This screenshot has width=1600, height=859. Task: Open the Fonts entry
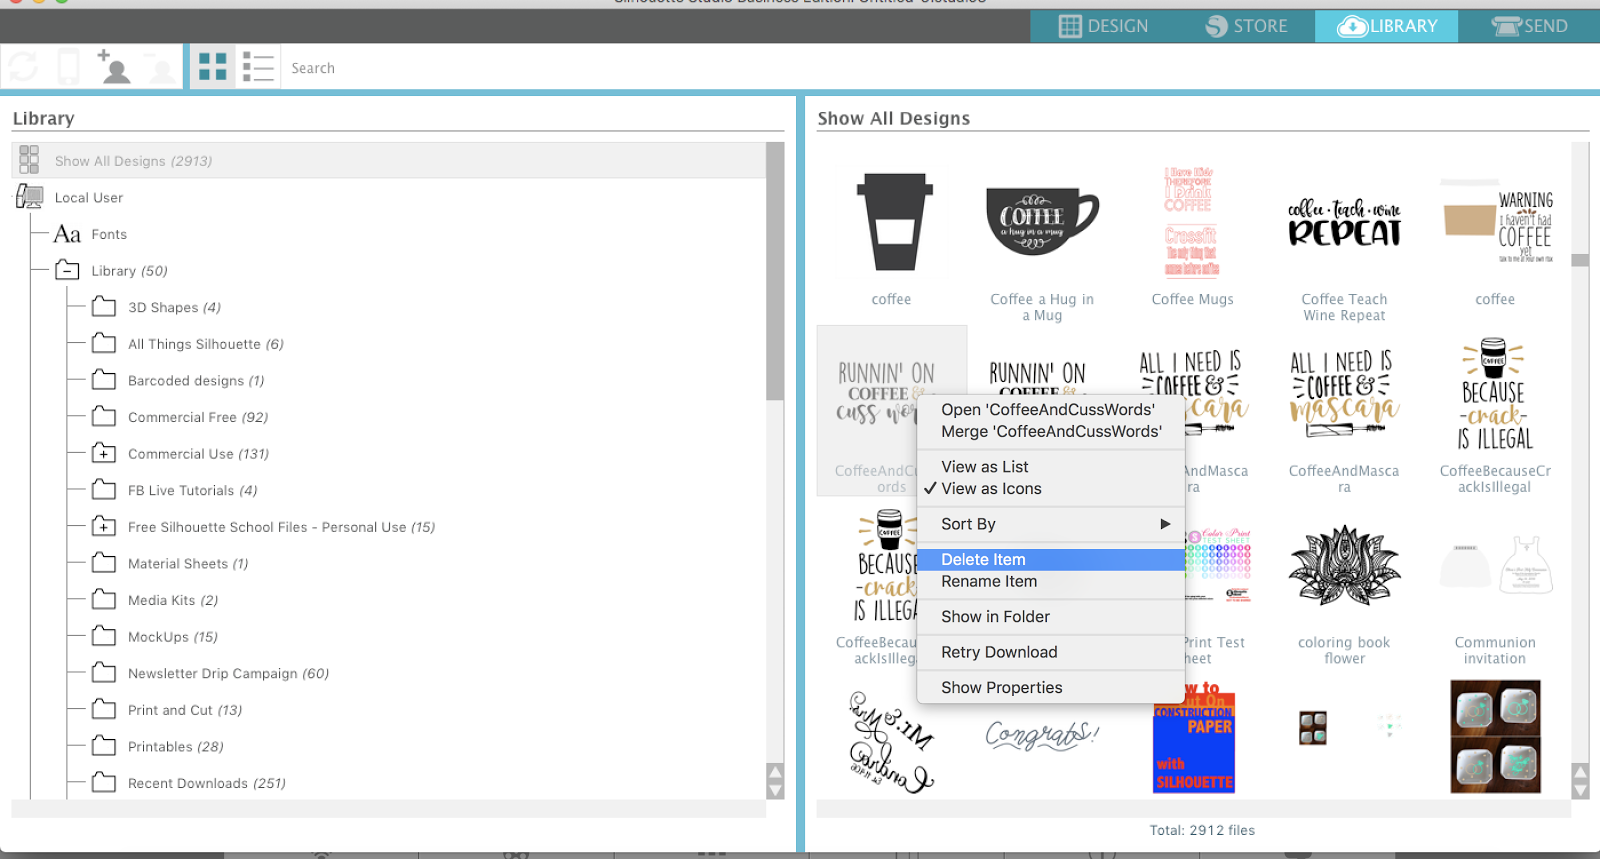(109, 234)
